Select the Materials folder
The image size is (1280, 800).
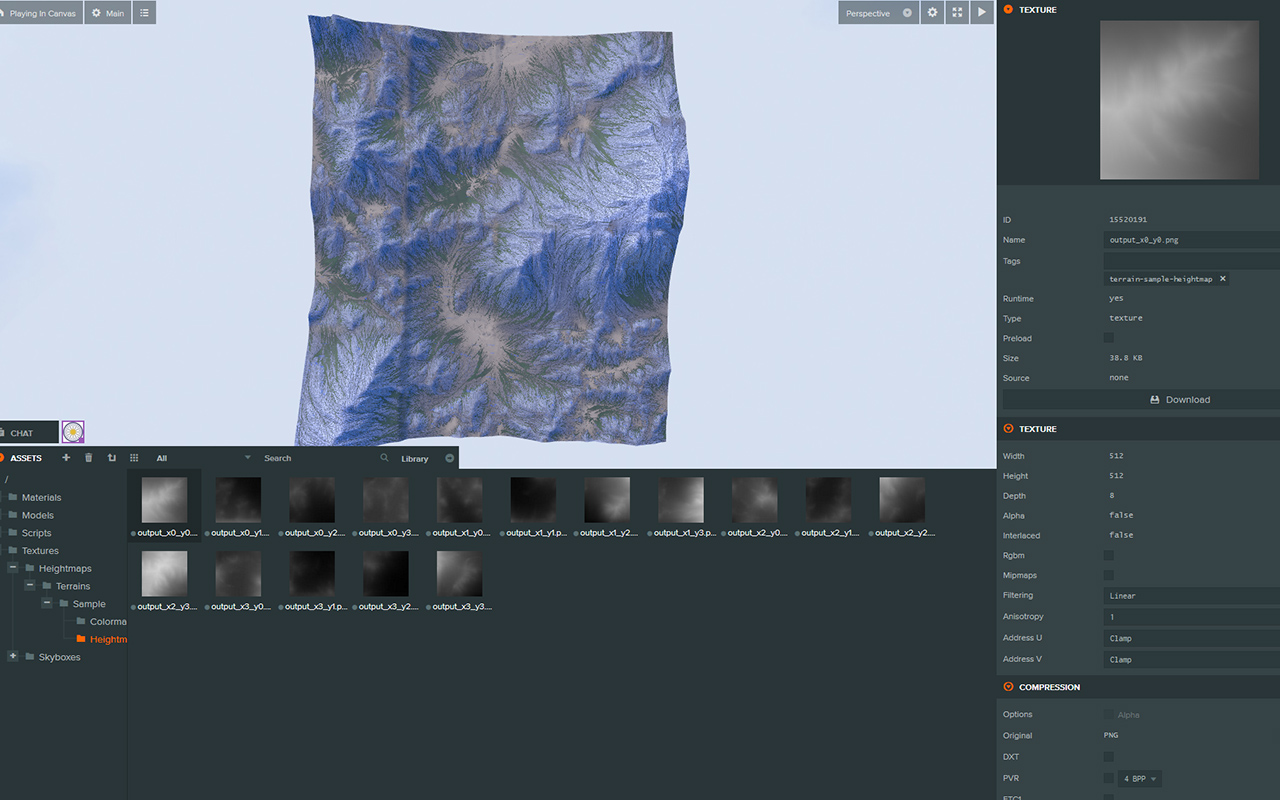pyautogui.click(x=41, y=497)
